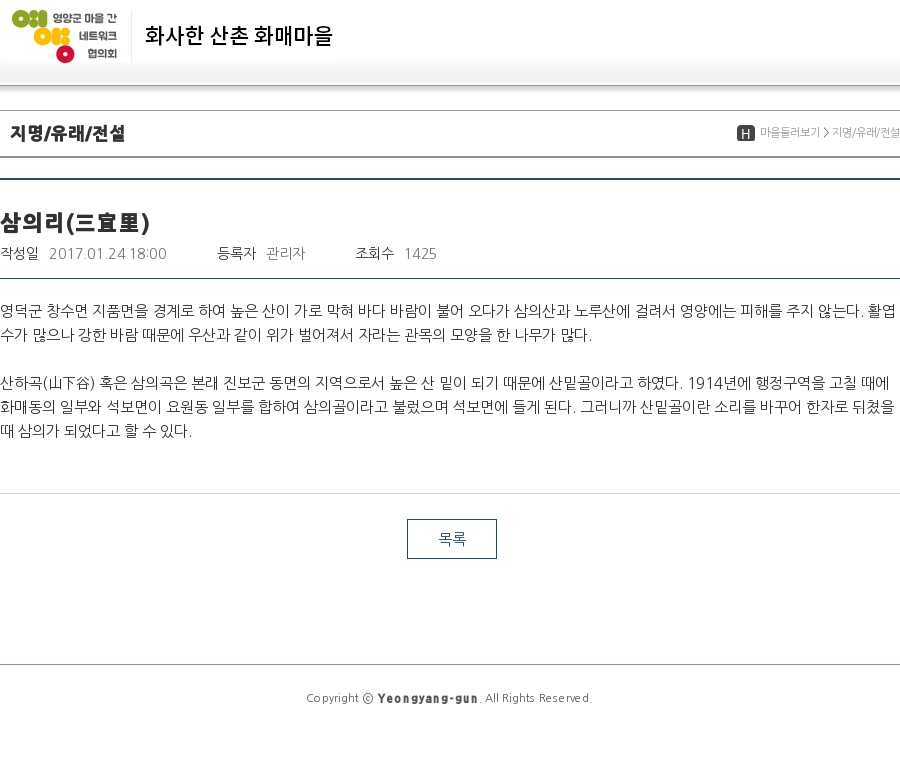Click Yeongyang-gun in the copyright footer
This screenshot has width=900, height=765.
click(x=428, y=698)
